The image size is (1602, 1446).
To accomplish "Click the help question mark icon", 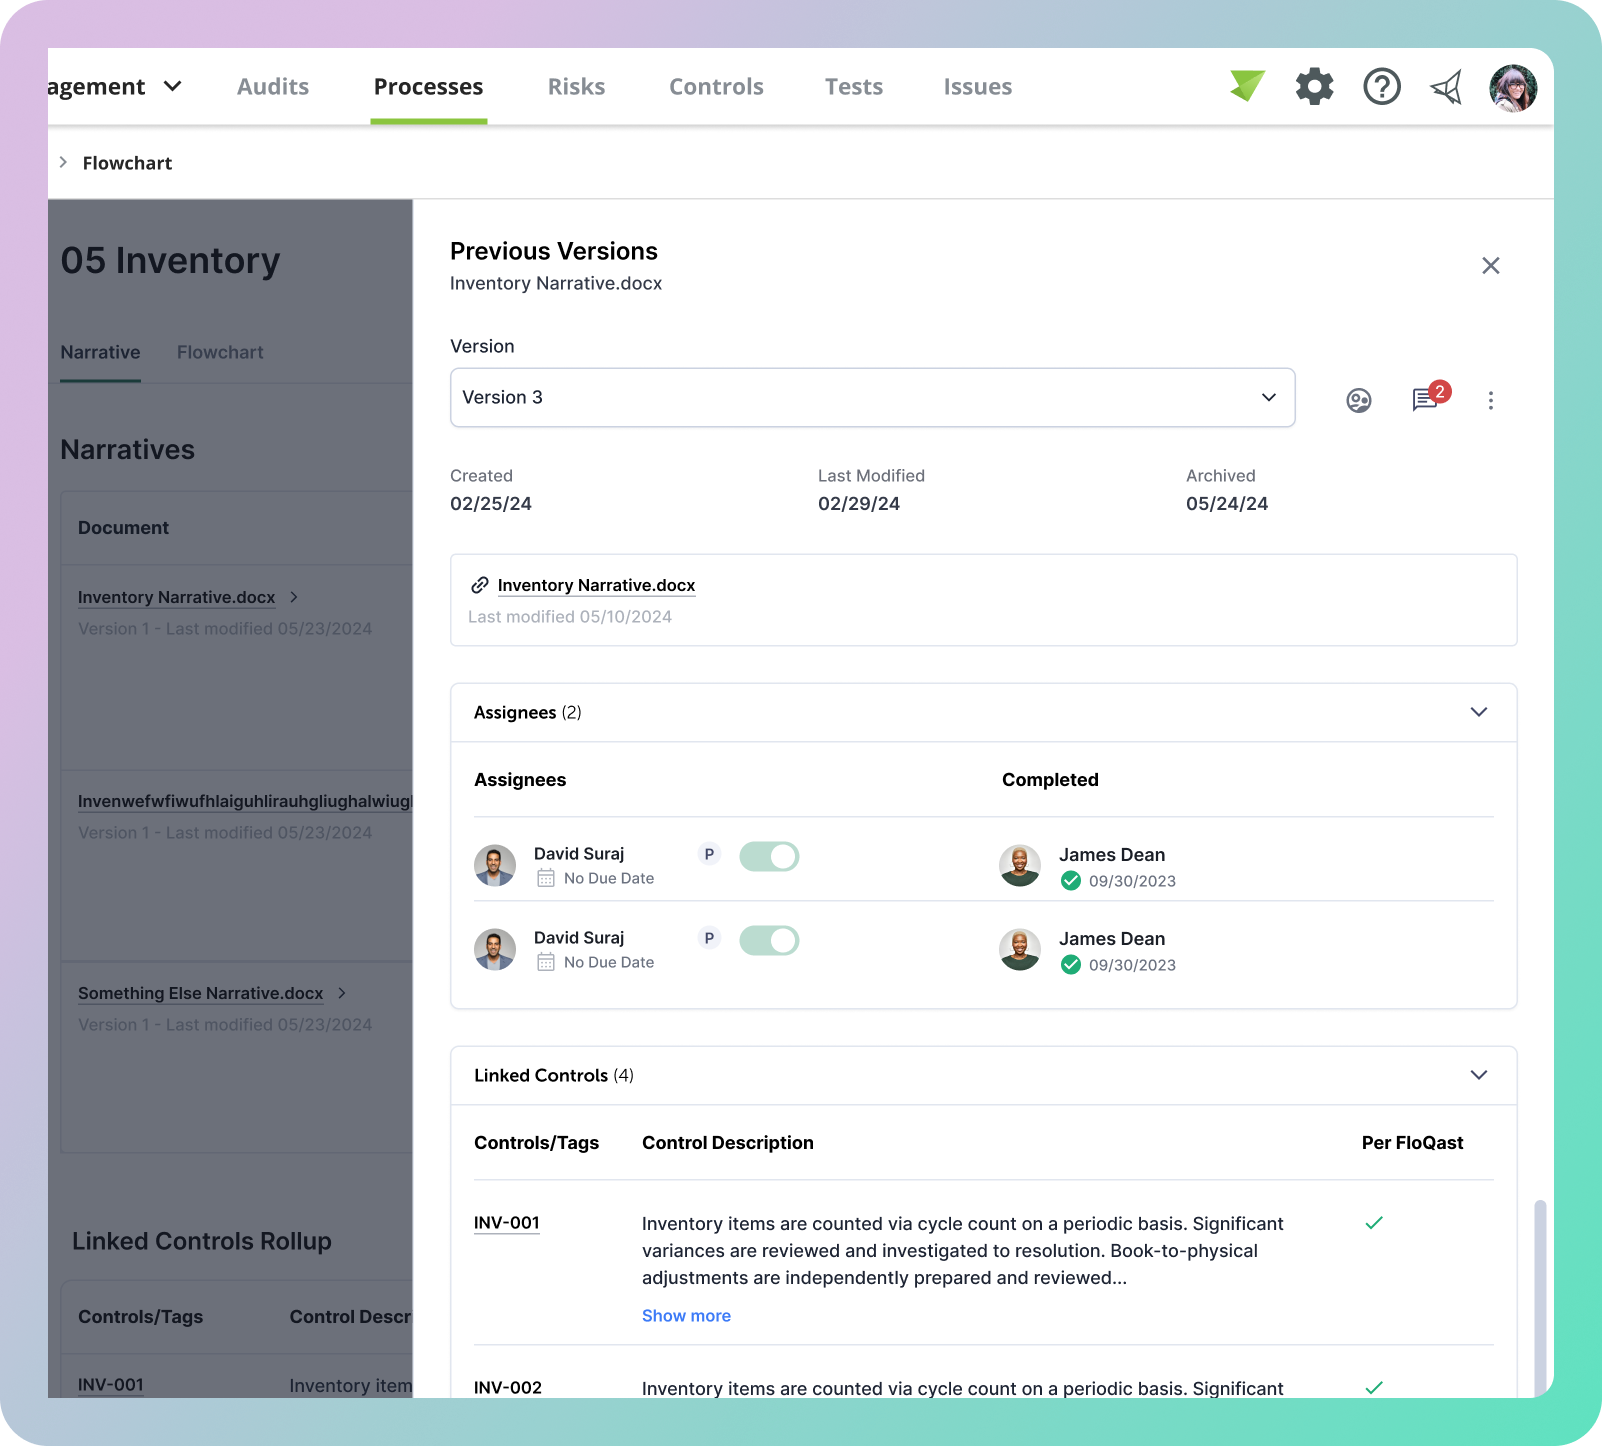I will [1382, 86].
